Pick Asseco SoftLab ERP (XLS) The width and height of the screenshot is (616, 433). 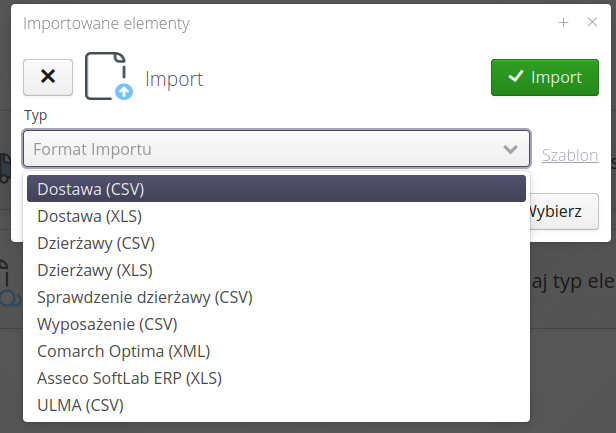coord(129,378)
